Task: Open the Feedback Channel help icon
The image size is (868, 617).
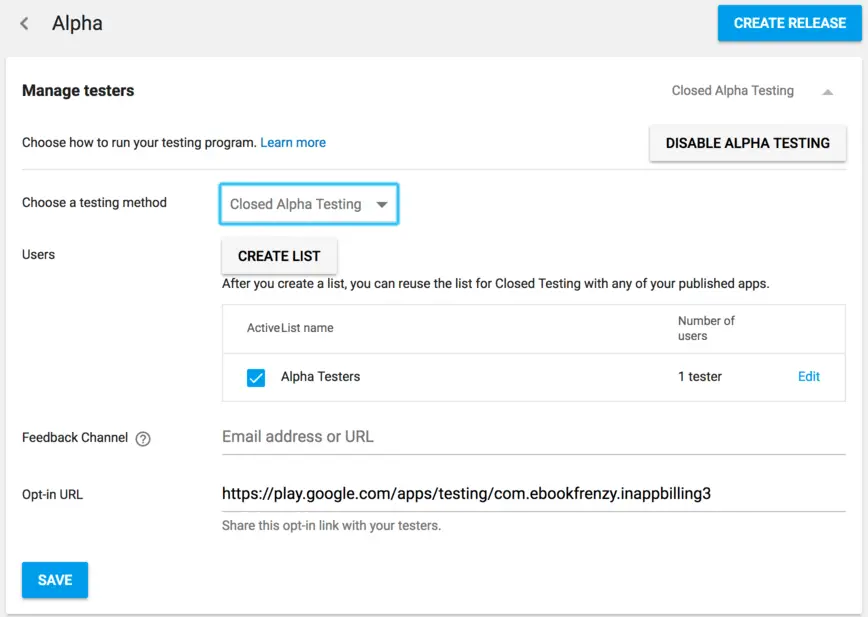Action: 143,438
